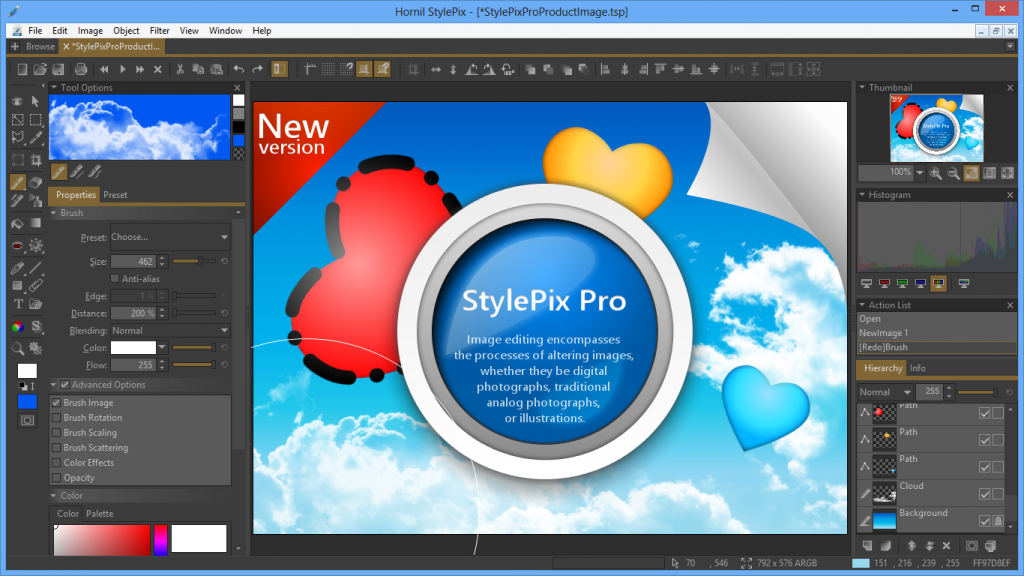The image size is (1024, 576).
Task: Select the Eraser tool in the toolbox
Action: tap(35, 182)
